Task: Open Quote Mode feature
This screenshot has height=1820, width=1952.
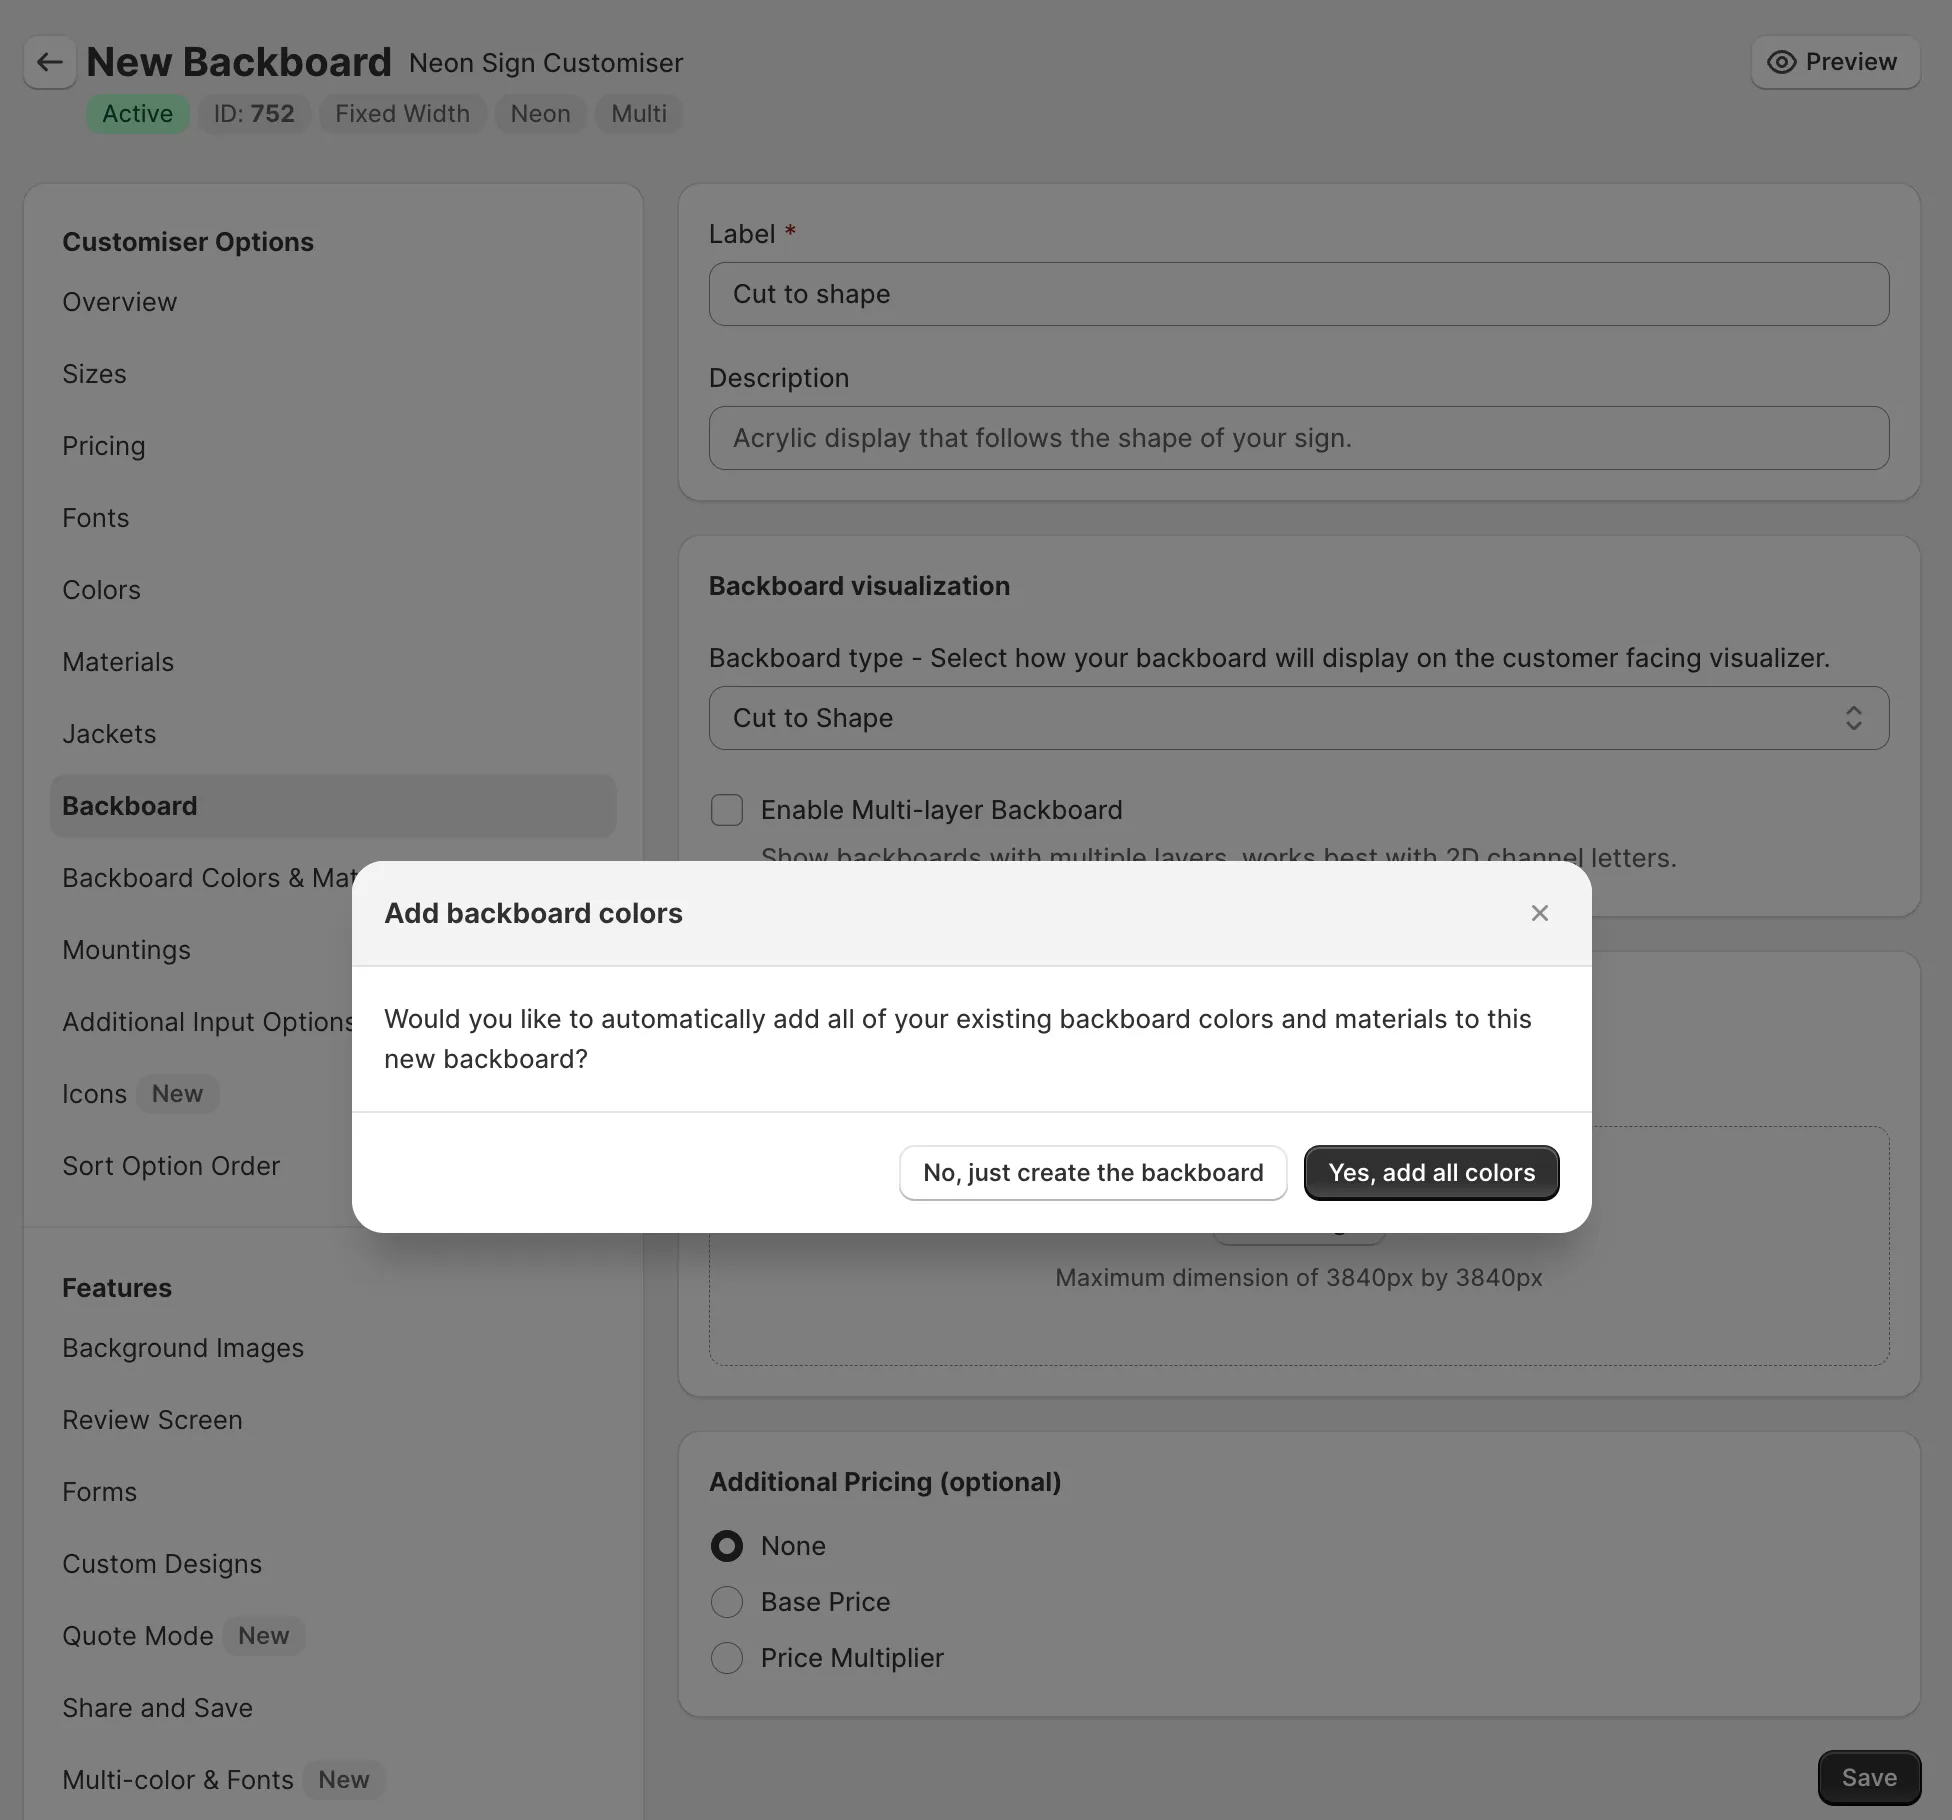Action: (138, 1635)
